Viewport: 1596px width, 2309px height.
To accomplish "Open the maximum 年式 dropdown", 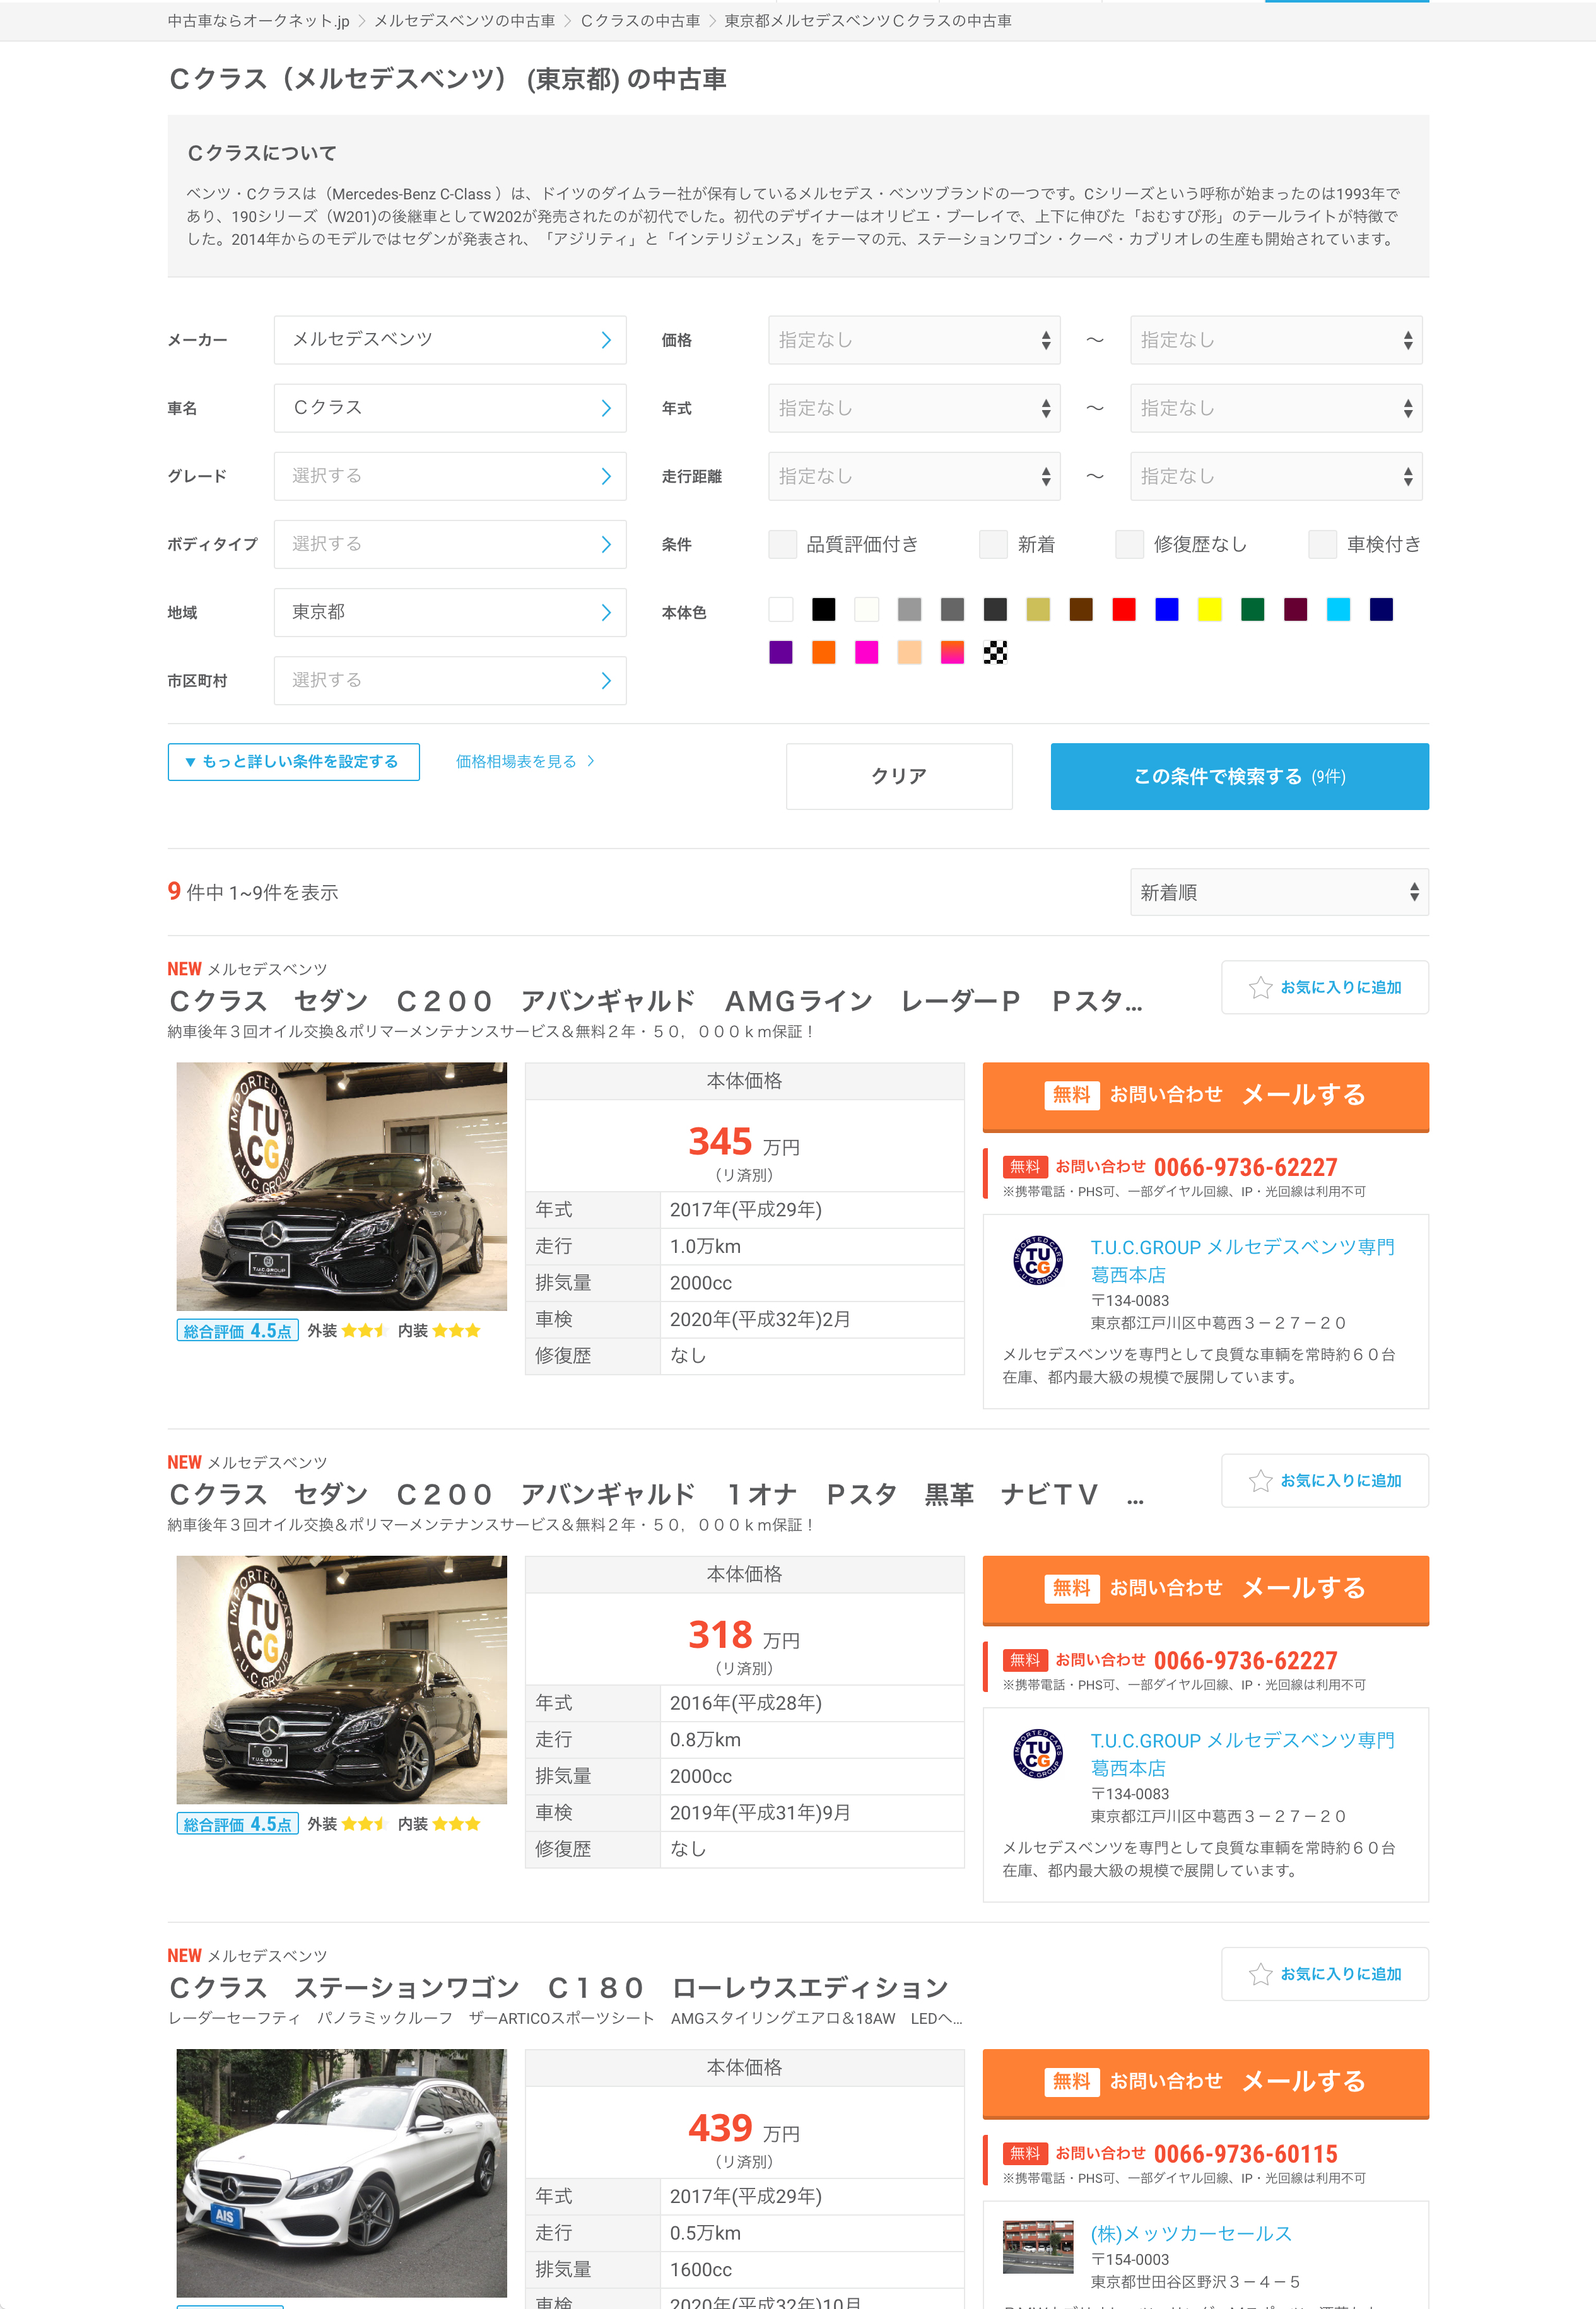I will 1276,408.
